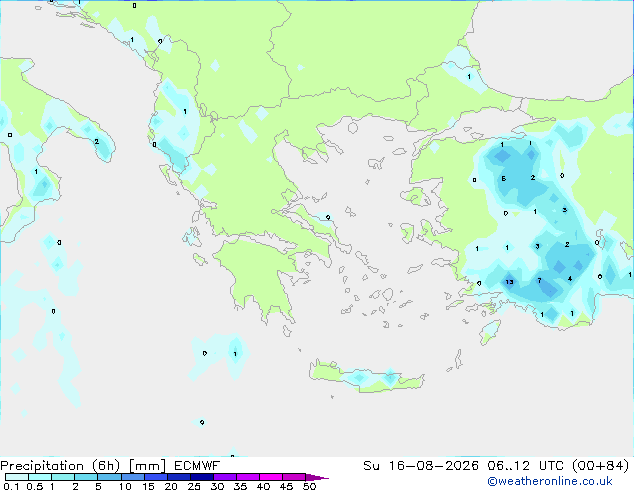Image resolution: width=634 pixels, height=490 pixels.
Task: Click the 30–35 mm purple legend swatch
Action: (225, 477)
